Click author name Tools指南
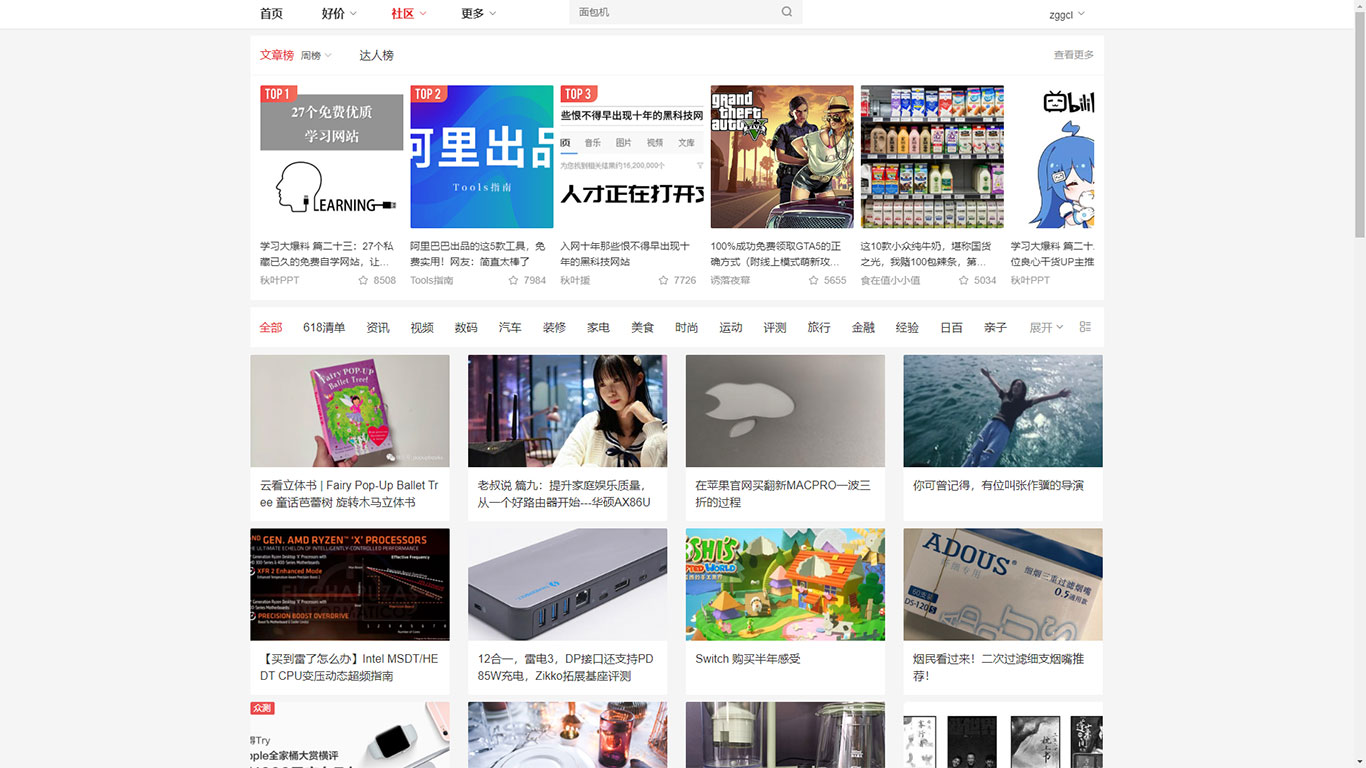 [431, 281]
